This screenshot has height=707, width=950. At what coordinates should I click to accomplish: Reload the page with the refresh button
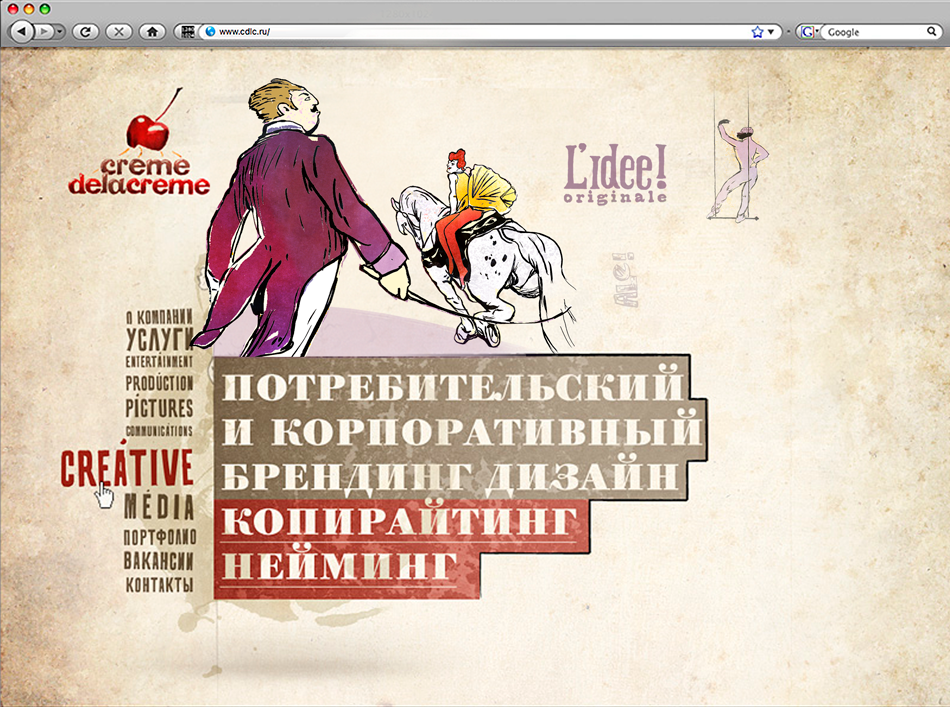(85, 32)
